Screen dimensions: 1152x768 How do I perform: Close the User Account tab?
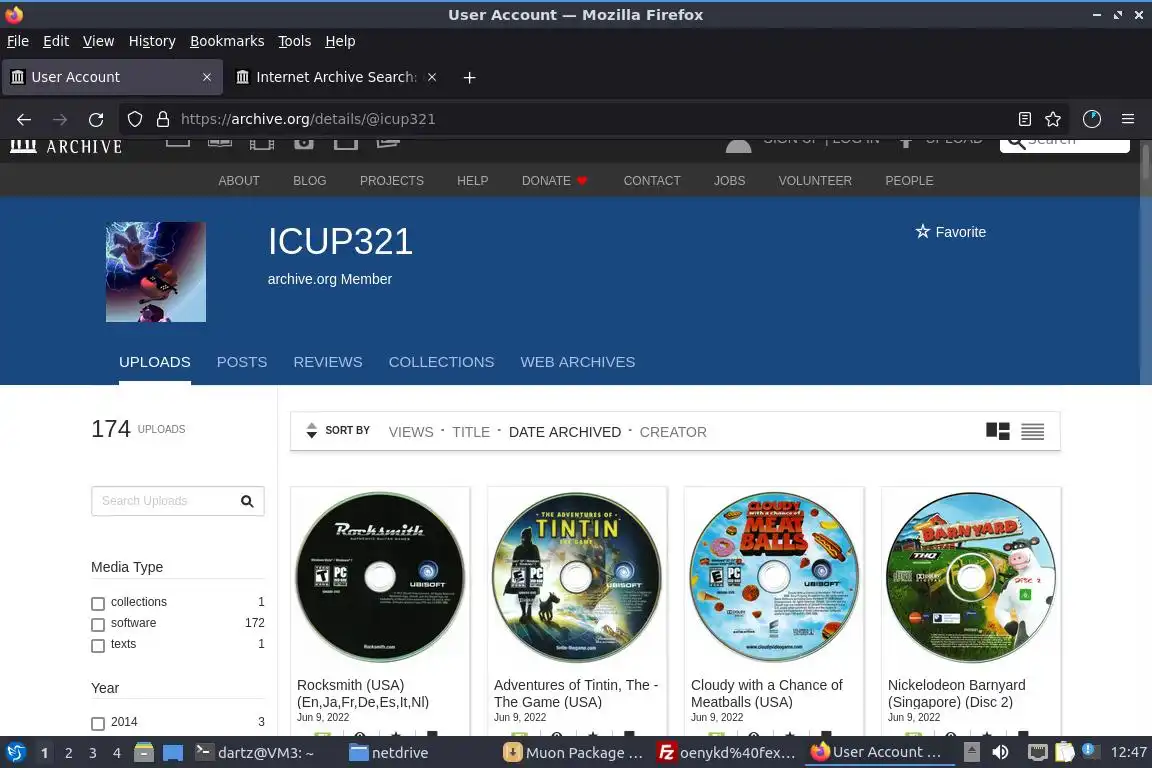206,77
